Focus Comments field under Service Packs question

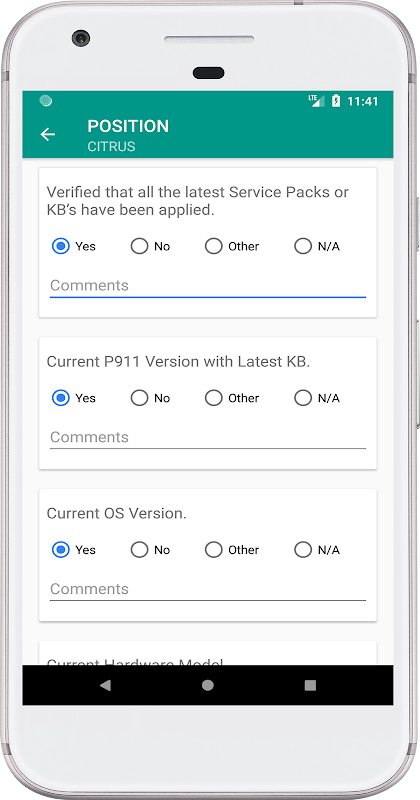point(208,286)
